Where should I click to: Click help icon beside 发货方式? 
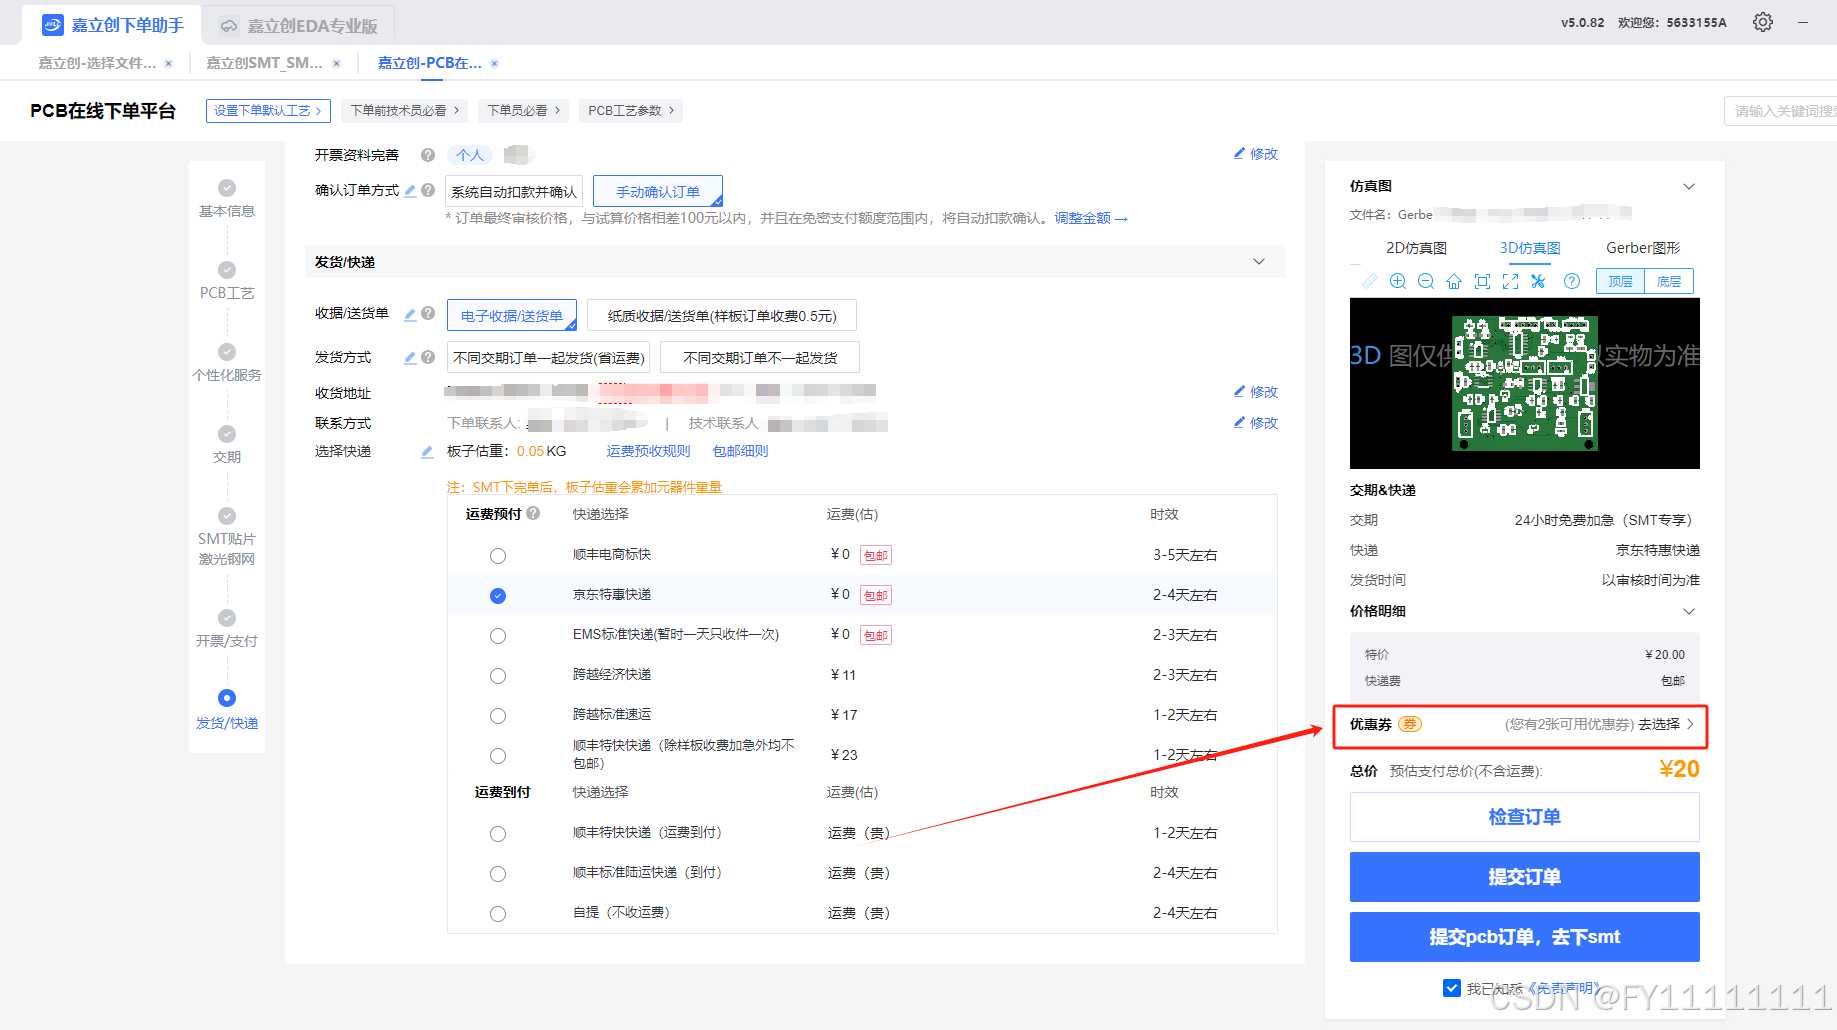point(428,357)
